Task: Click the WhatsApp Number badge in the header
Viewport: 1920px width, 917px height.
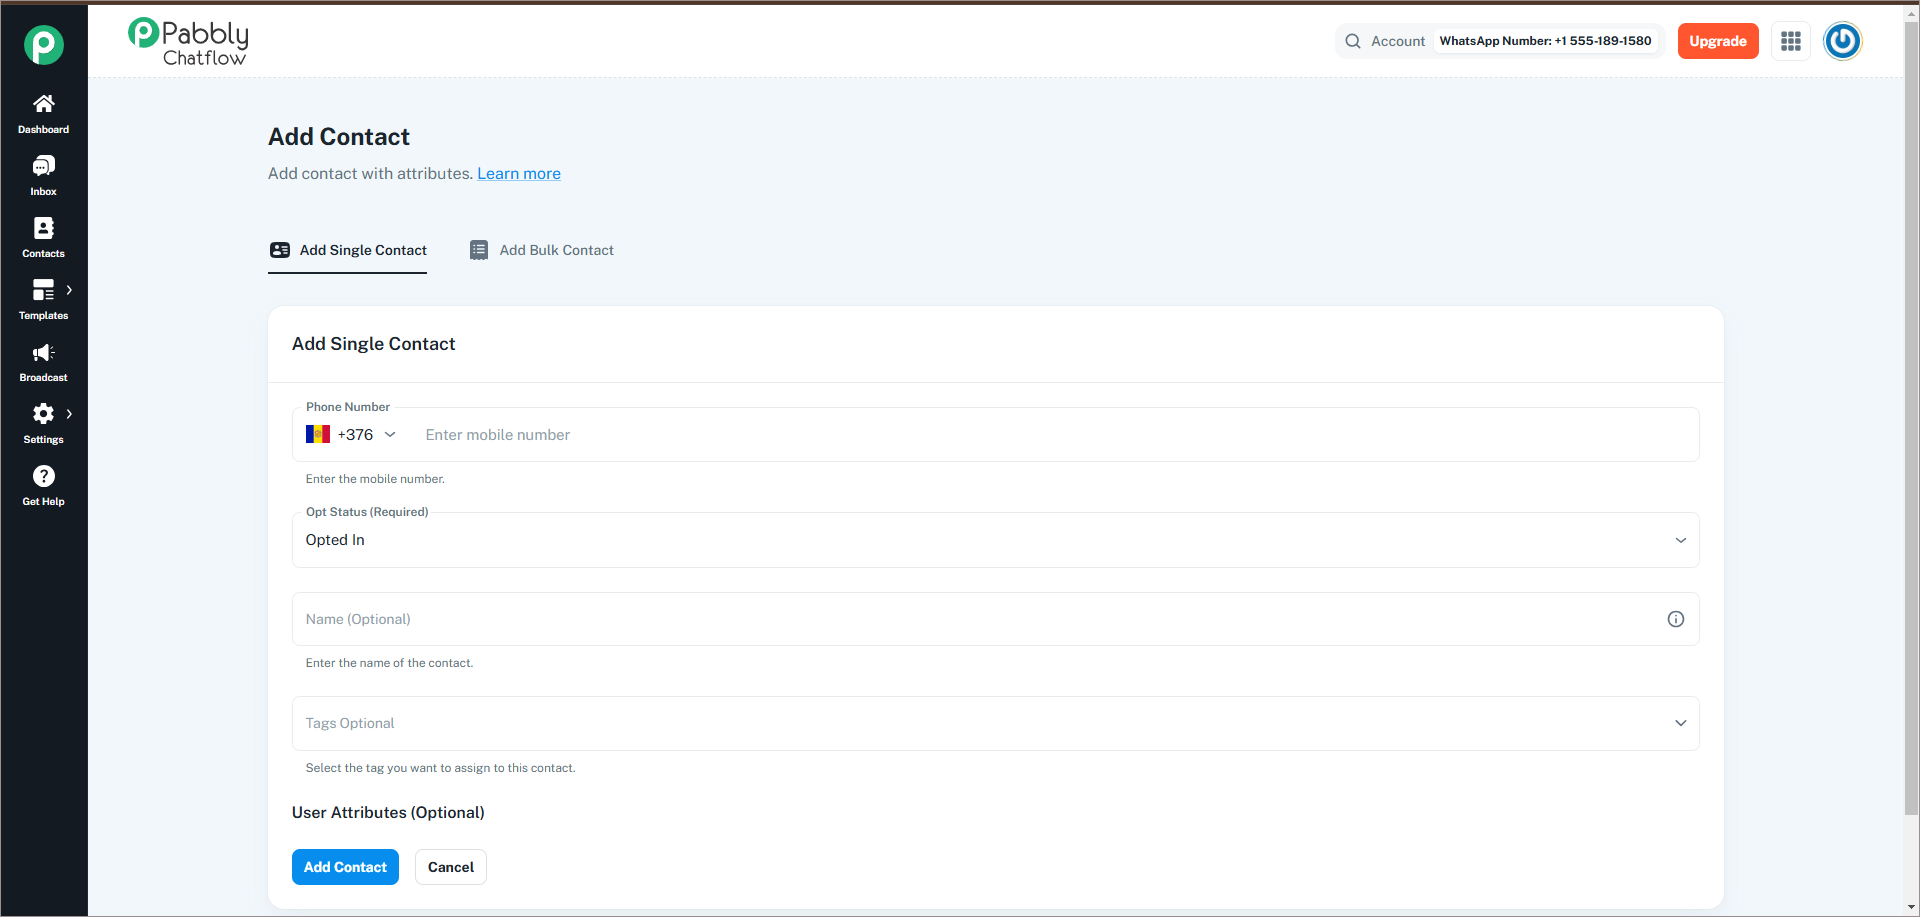Action: coord(1545,41)
